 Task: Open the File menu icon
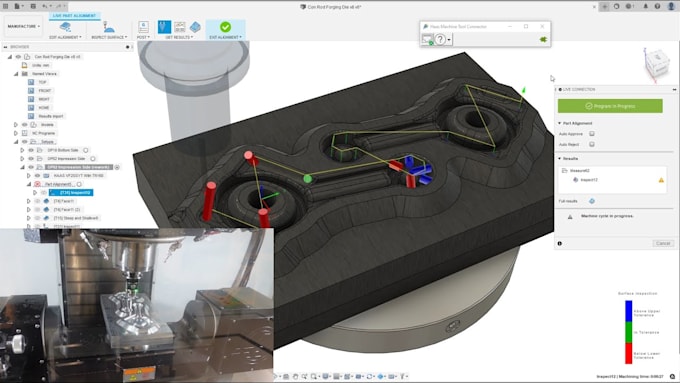pyautogui.click(x=17, y=6)
